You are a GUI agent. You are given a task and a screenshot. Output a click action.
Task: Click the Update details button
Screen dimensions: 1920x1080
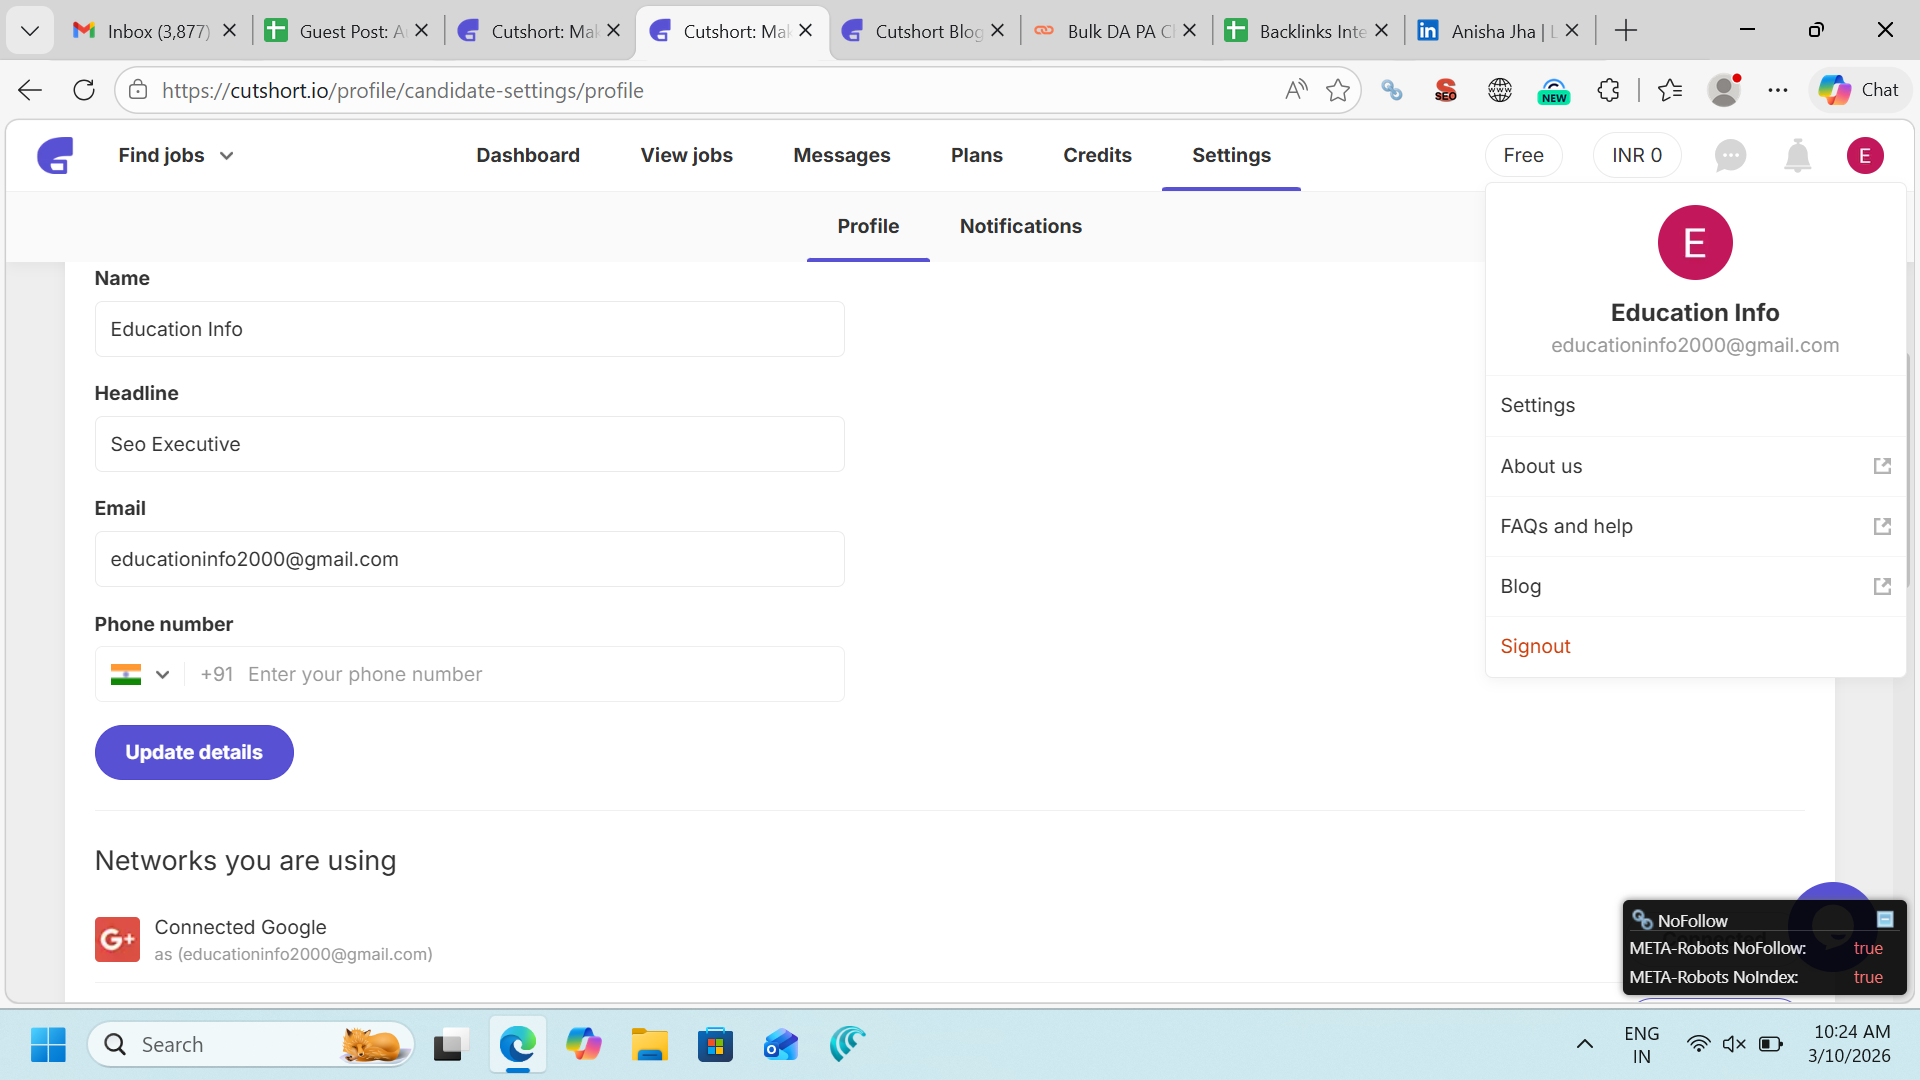[194, 752]
